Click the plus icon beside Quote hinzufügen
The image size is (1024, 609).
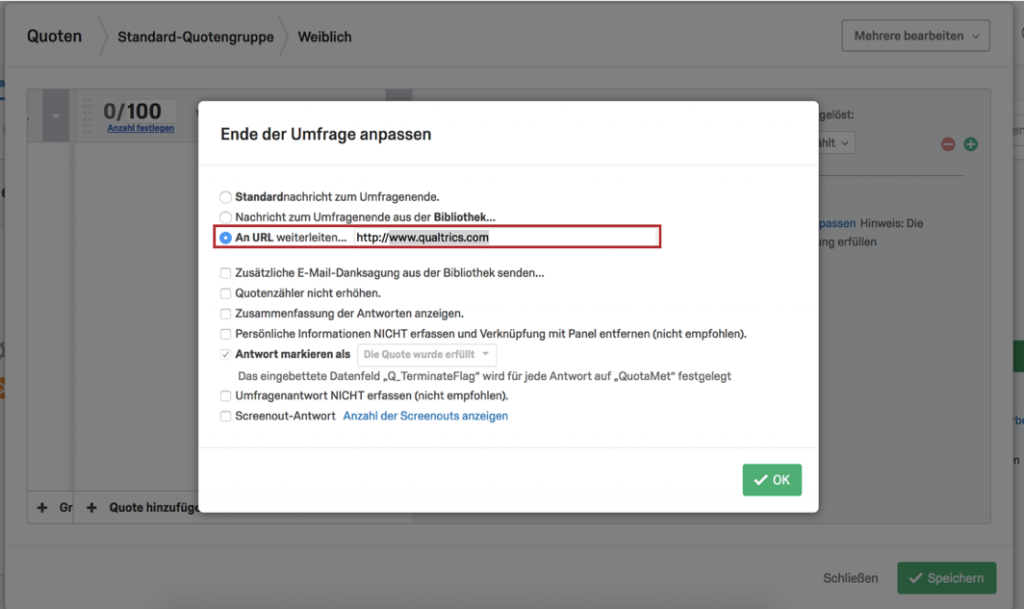click(x=91, y=507)
